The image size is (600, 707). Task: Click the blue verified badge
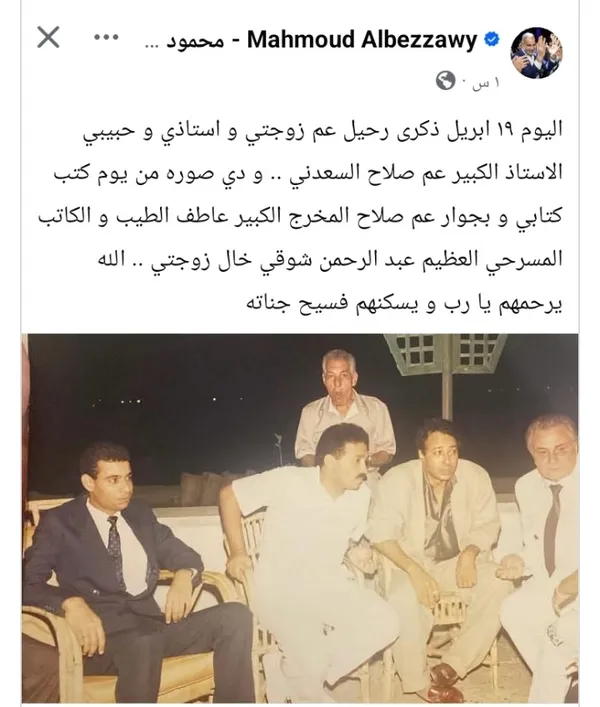[491, 40]
